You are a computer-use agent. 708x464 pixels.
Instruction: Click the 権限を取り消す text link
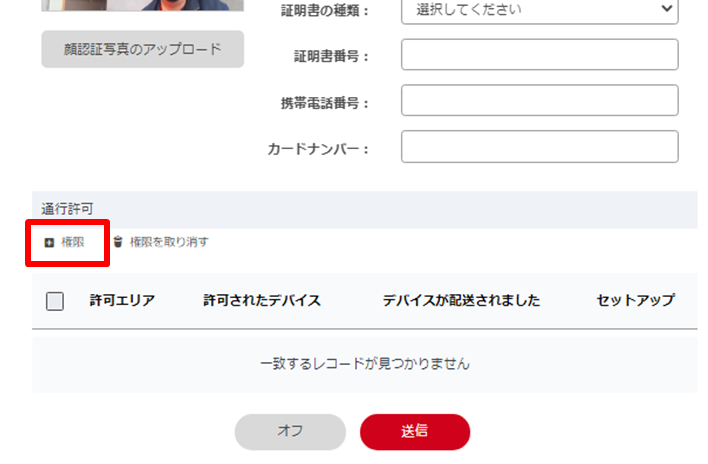[169, 242]
